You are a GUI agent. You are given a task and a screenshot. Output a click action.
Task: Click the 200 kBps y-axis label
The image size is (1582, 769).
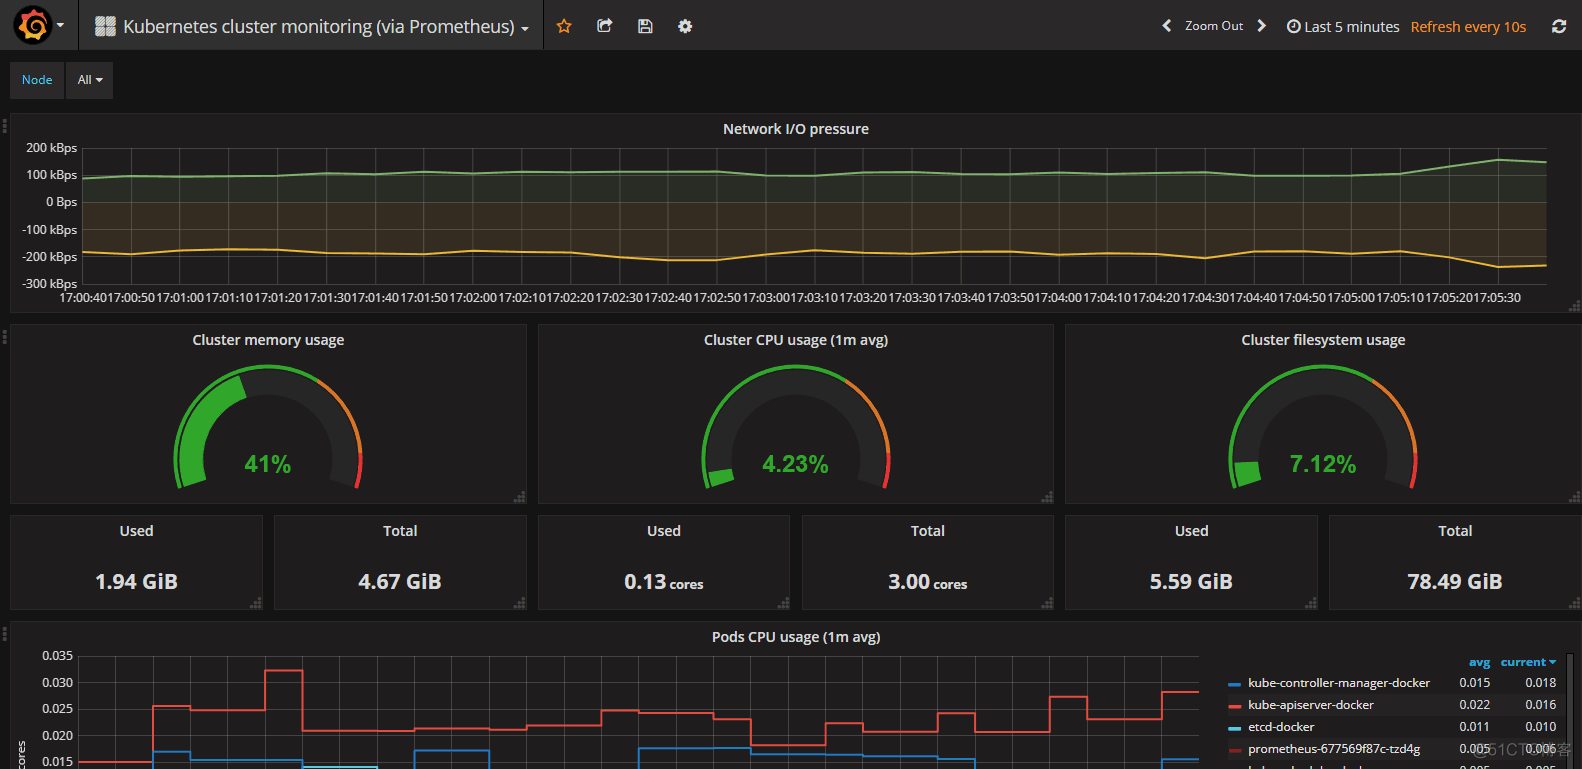(x=51, y=148)
